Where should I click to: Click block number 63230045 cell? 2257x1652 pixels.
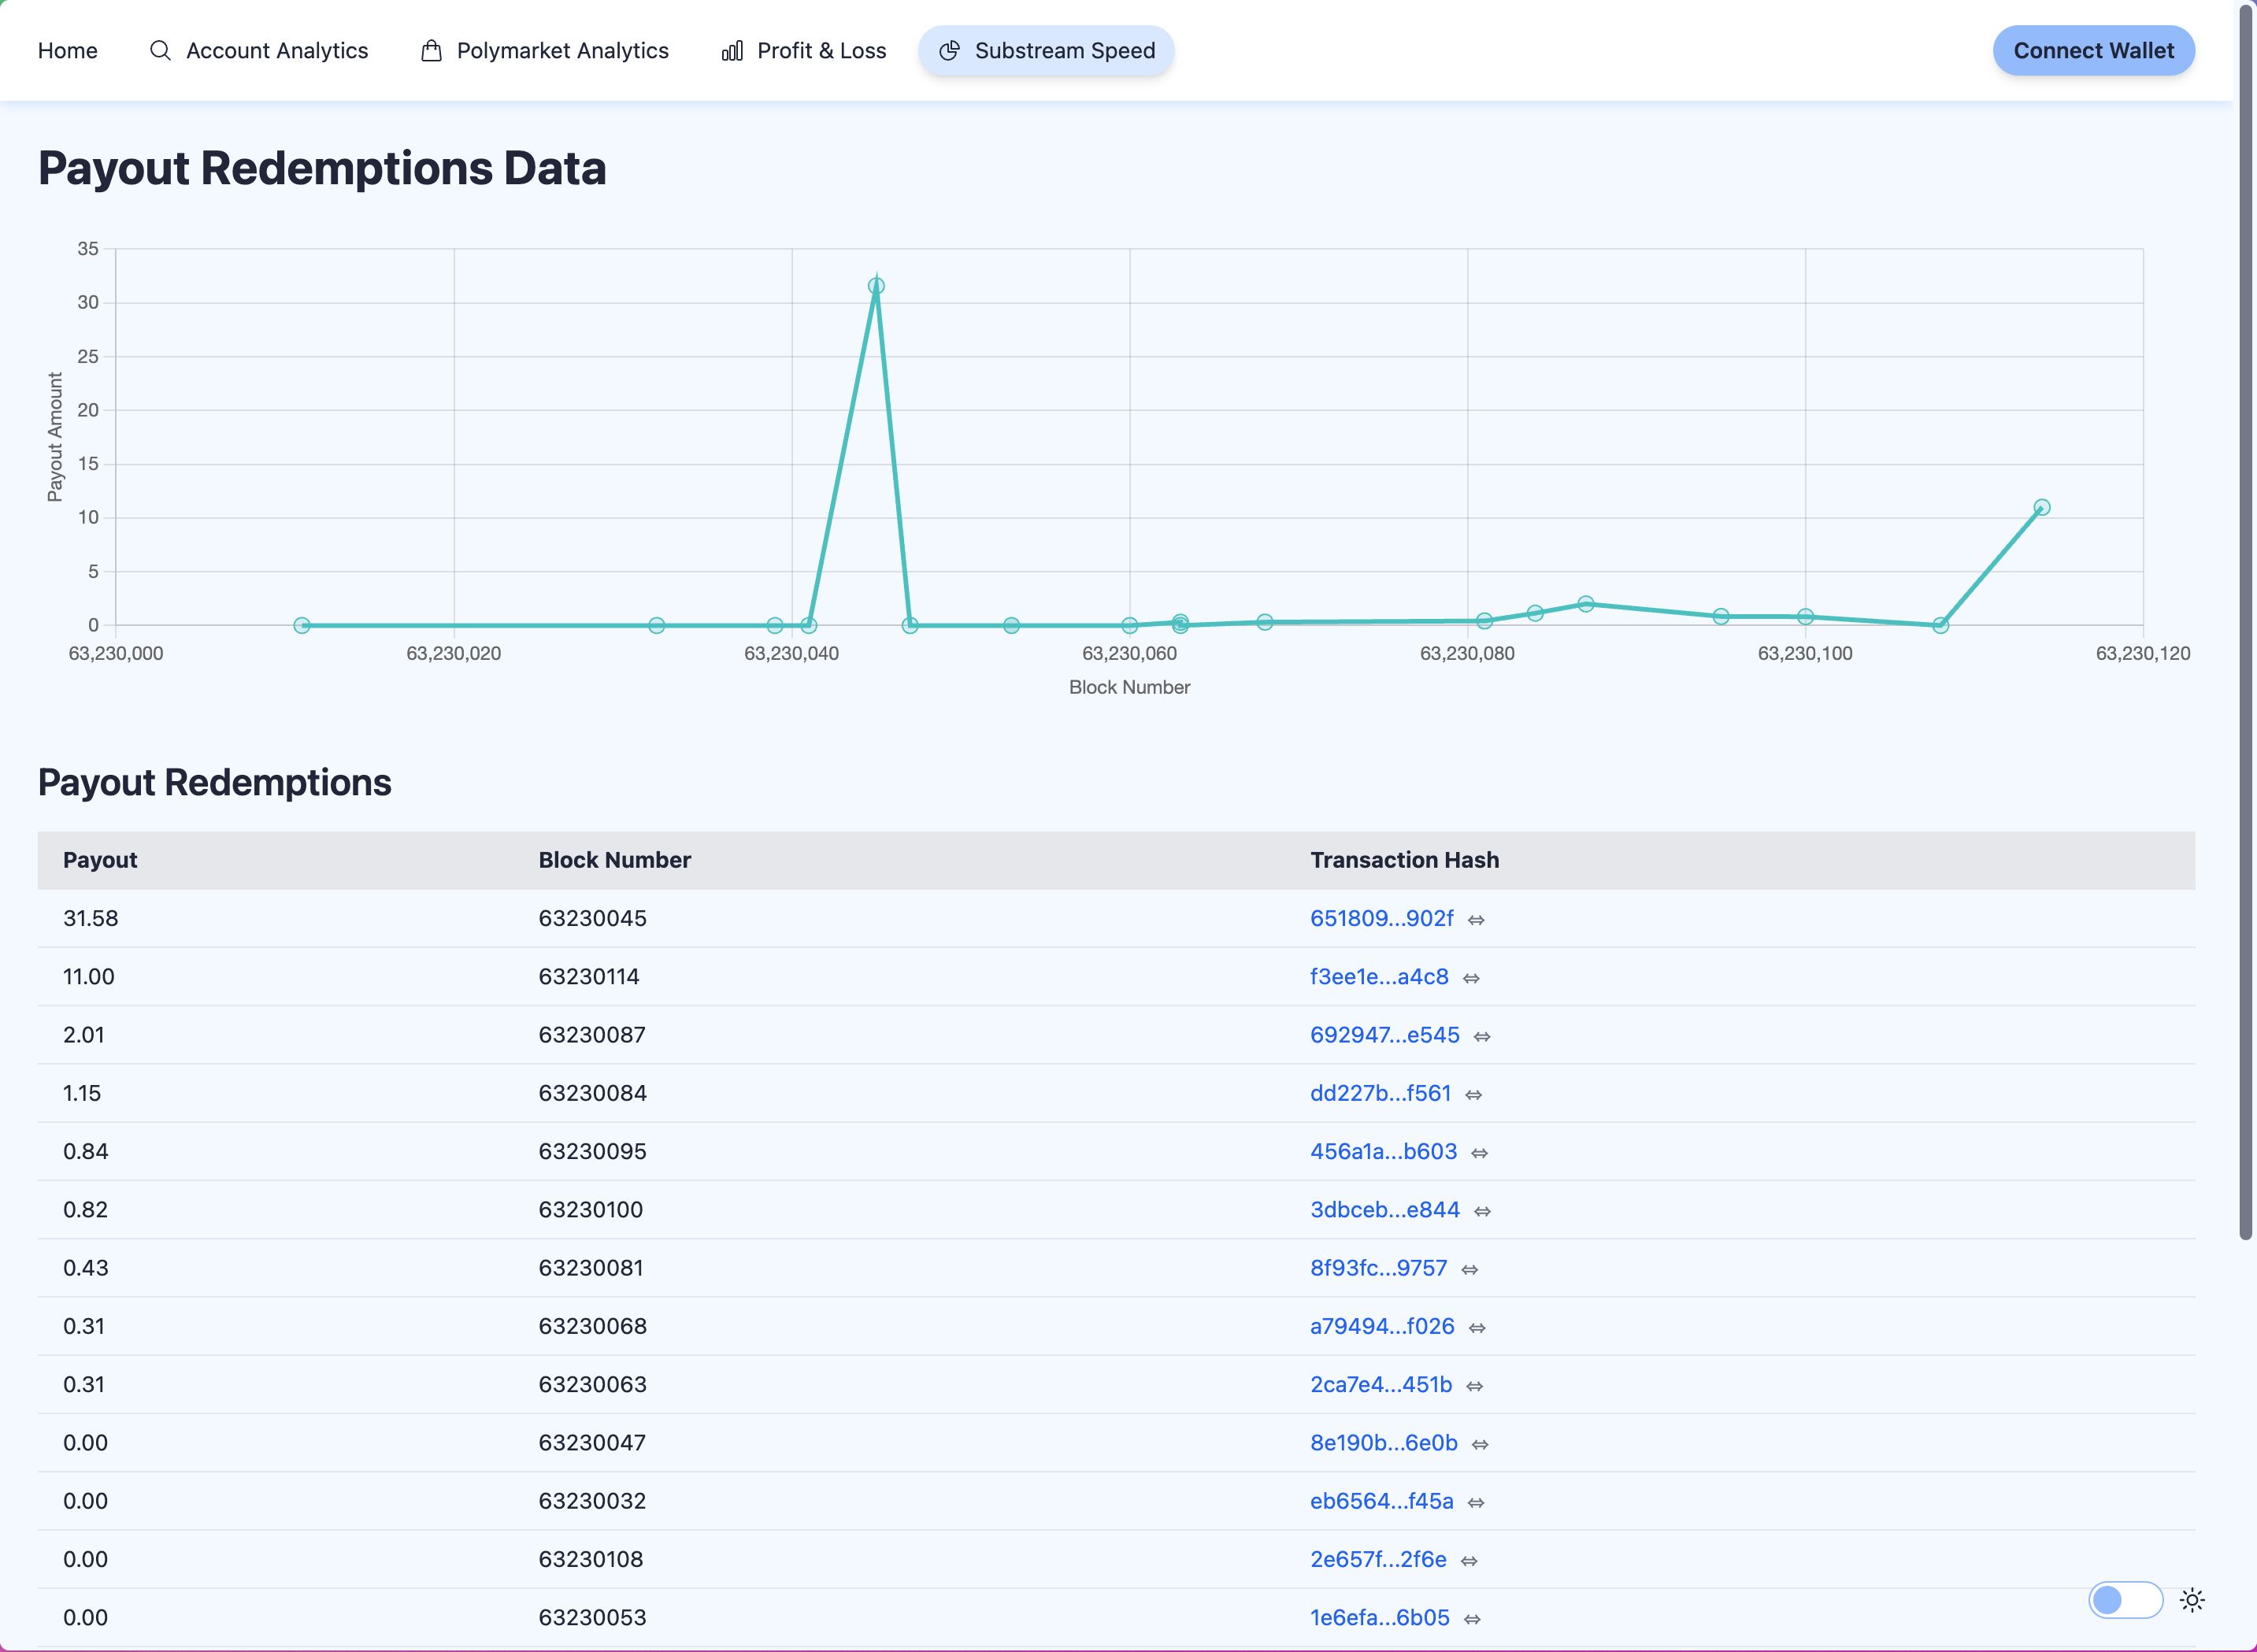[592, 918]
